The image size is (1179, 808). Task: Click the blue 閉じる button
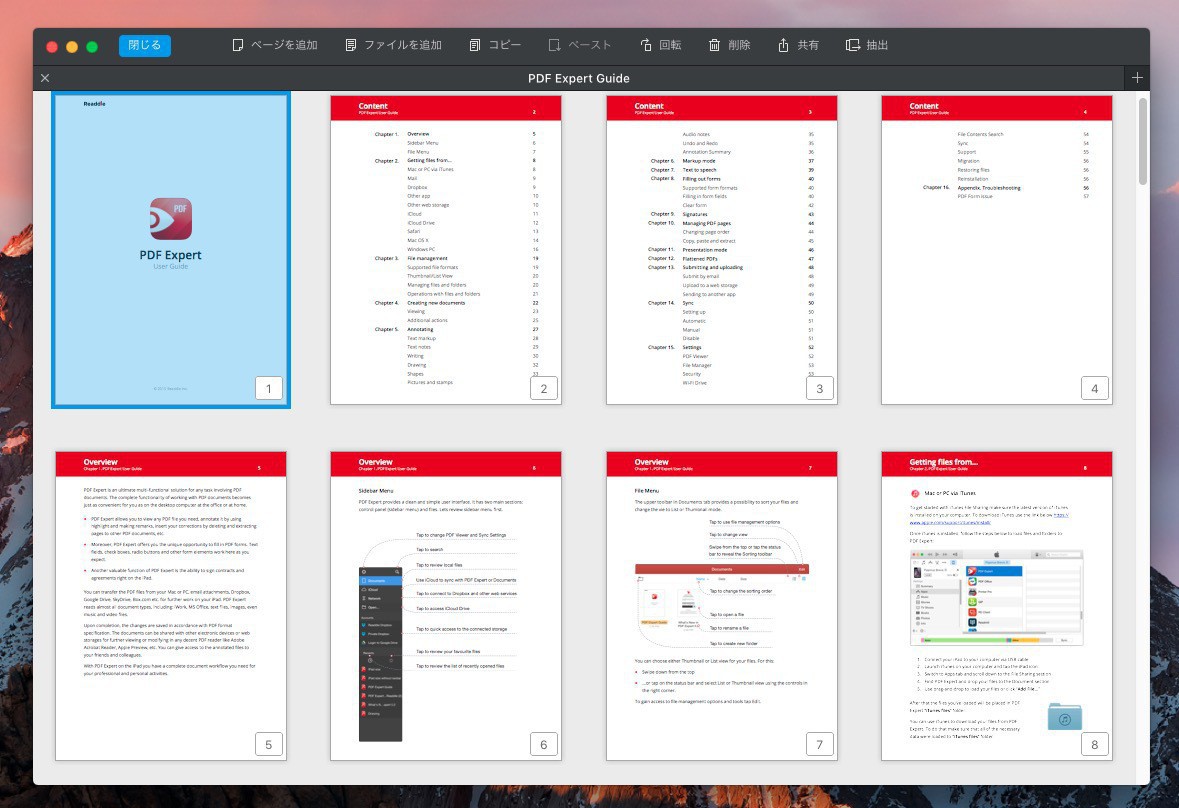pos(144,45)
